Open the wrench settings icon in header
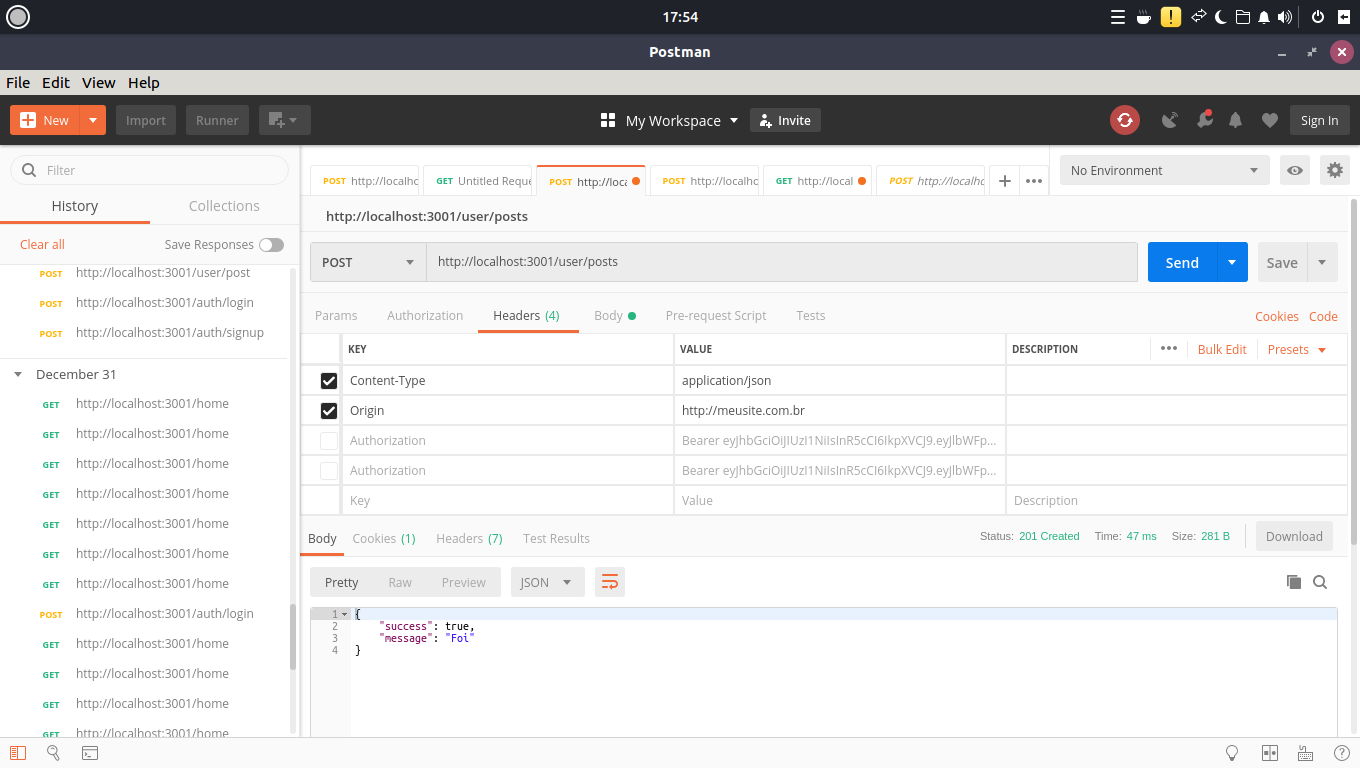1360x768 pixels. [1205, 120]
